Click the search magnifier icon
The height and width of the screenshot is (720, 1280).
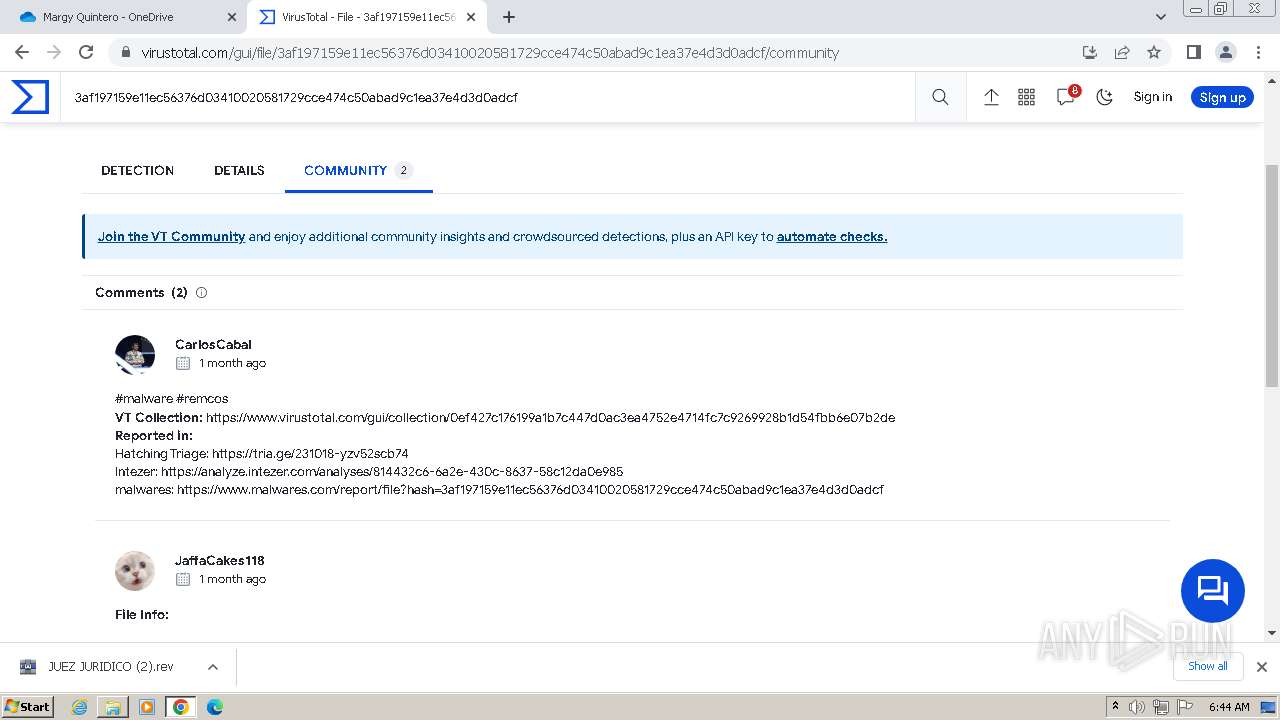click(x=940, y=97)
